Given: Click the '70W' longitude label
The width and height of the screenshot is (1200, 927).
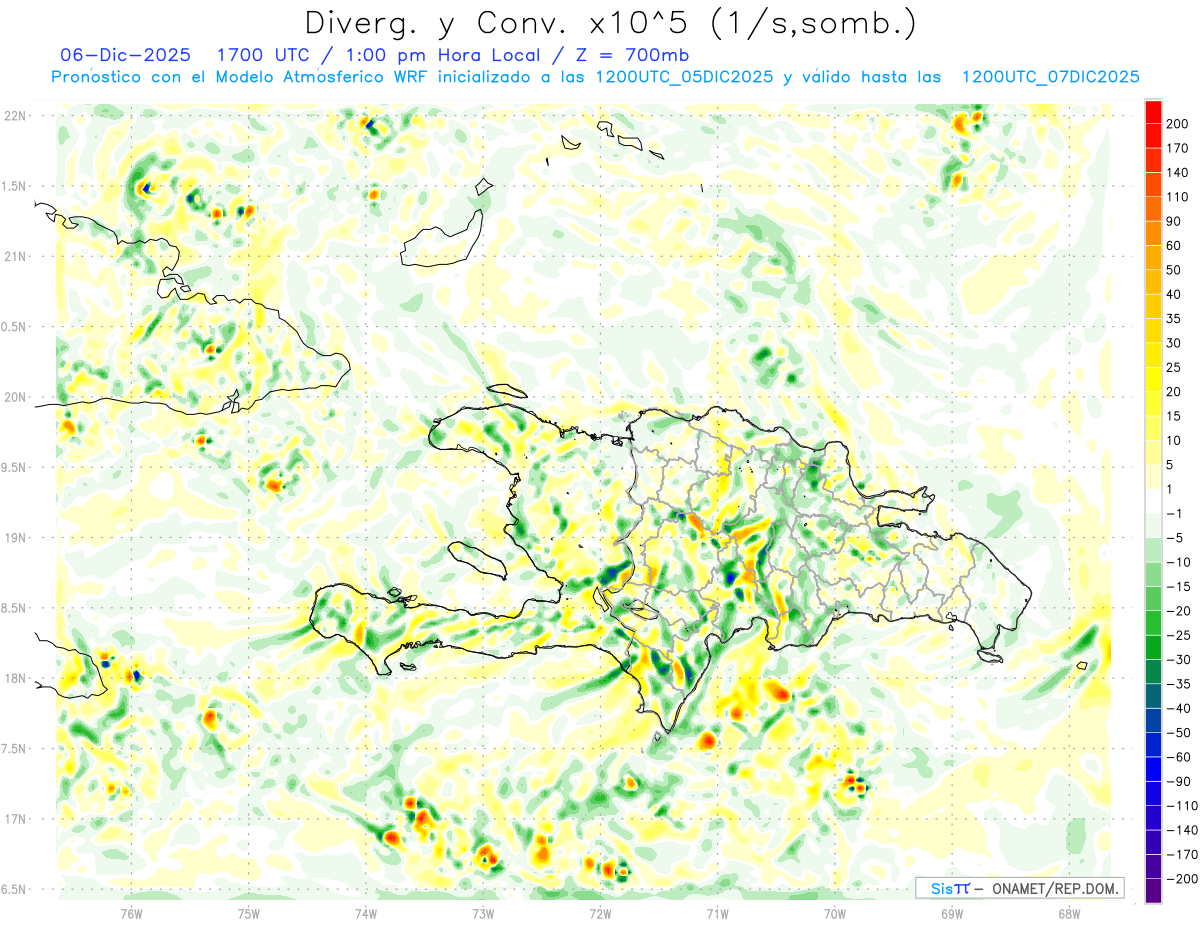Looking at the screenshot, I should pos(835,914).
